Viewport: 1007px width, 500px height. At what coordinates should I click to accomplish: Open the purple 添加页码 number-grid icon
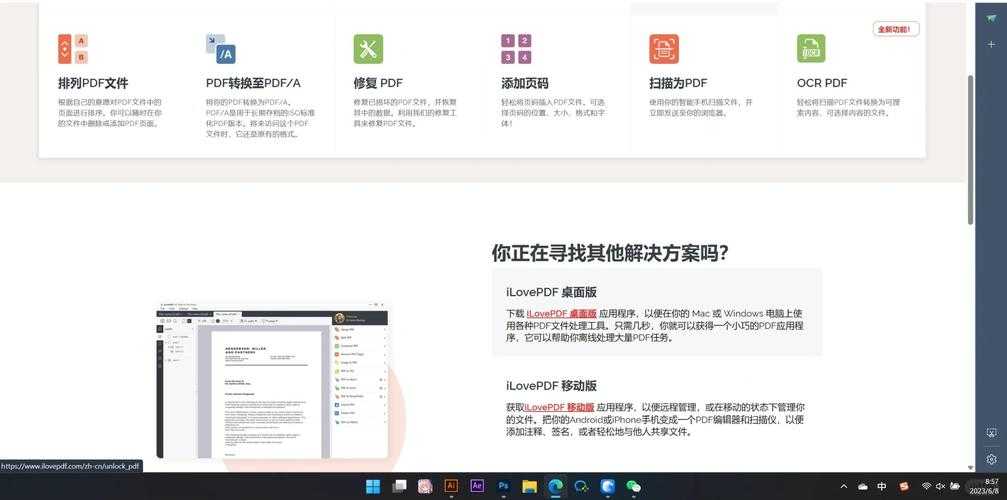[516, 49]
